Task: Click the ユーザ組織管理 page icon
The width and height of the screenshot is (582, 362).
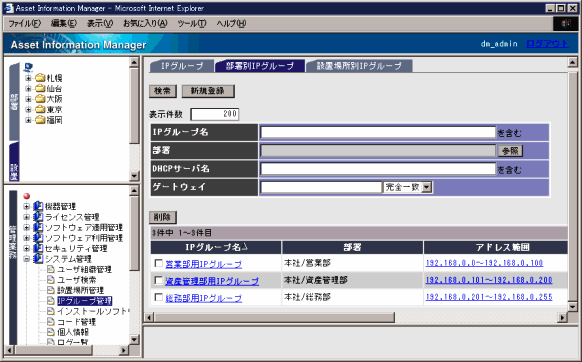Action: 51,269
